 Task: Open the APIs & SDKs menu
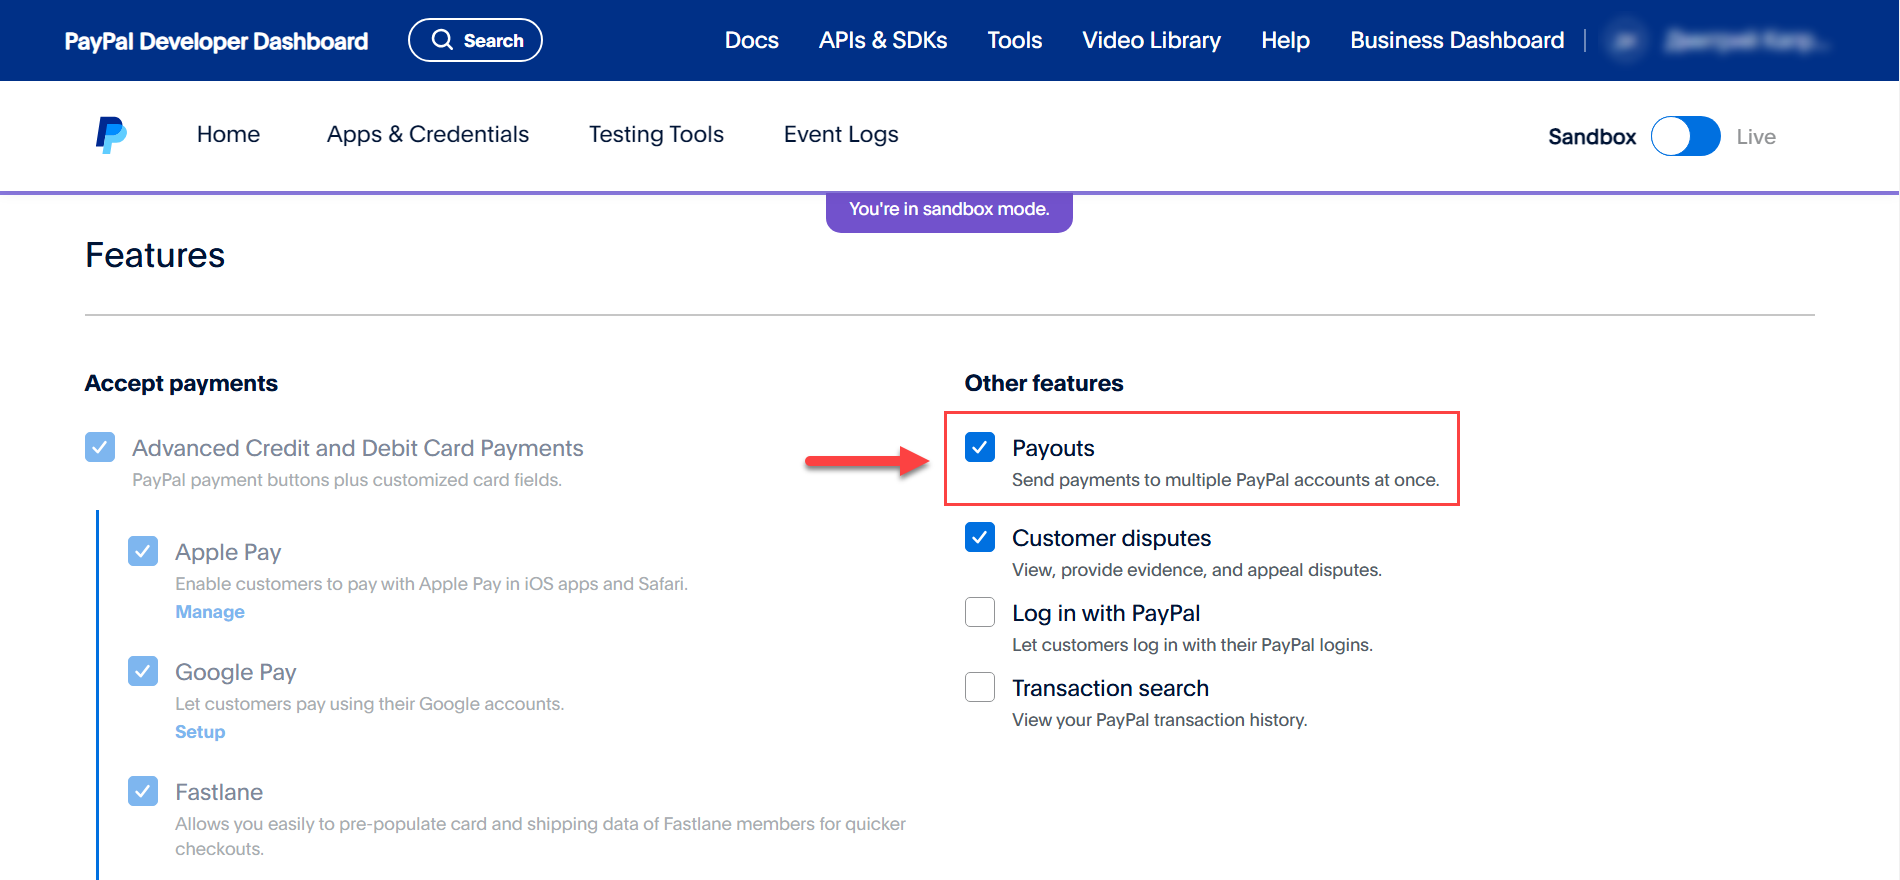[883, 40]
